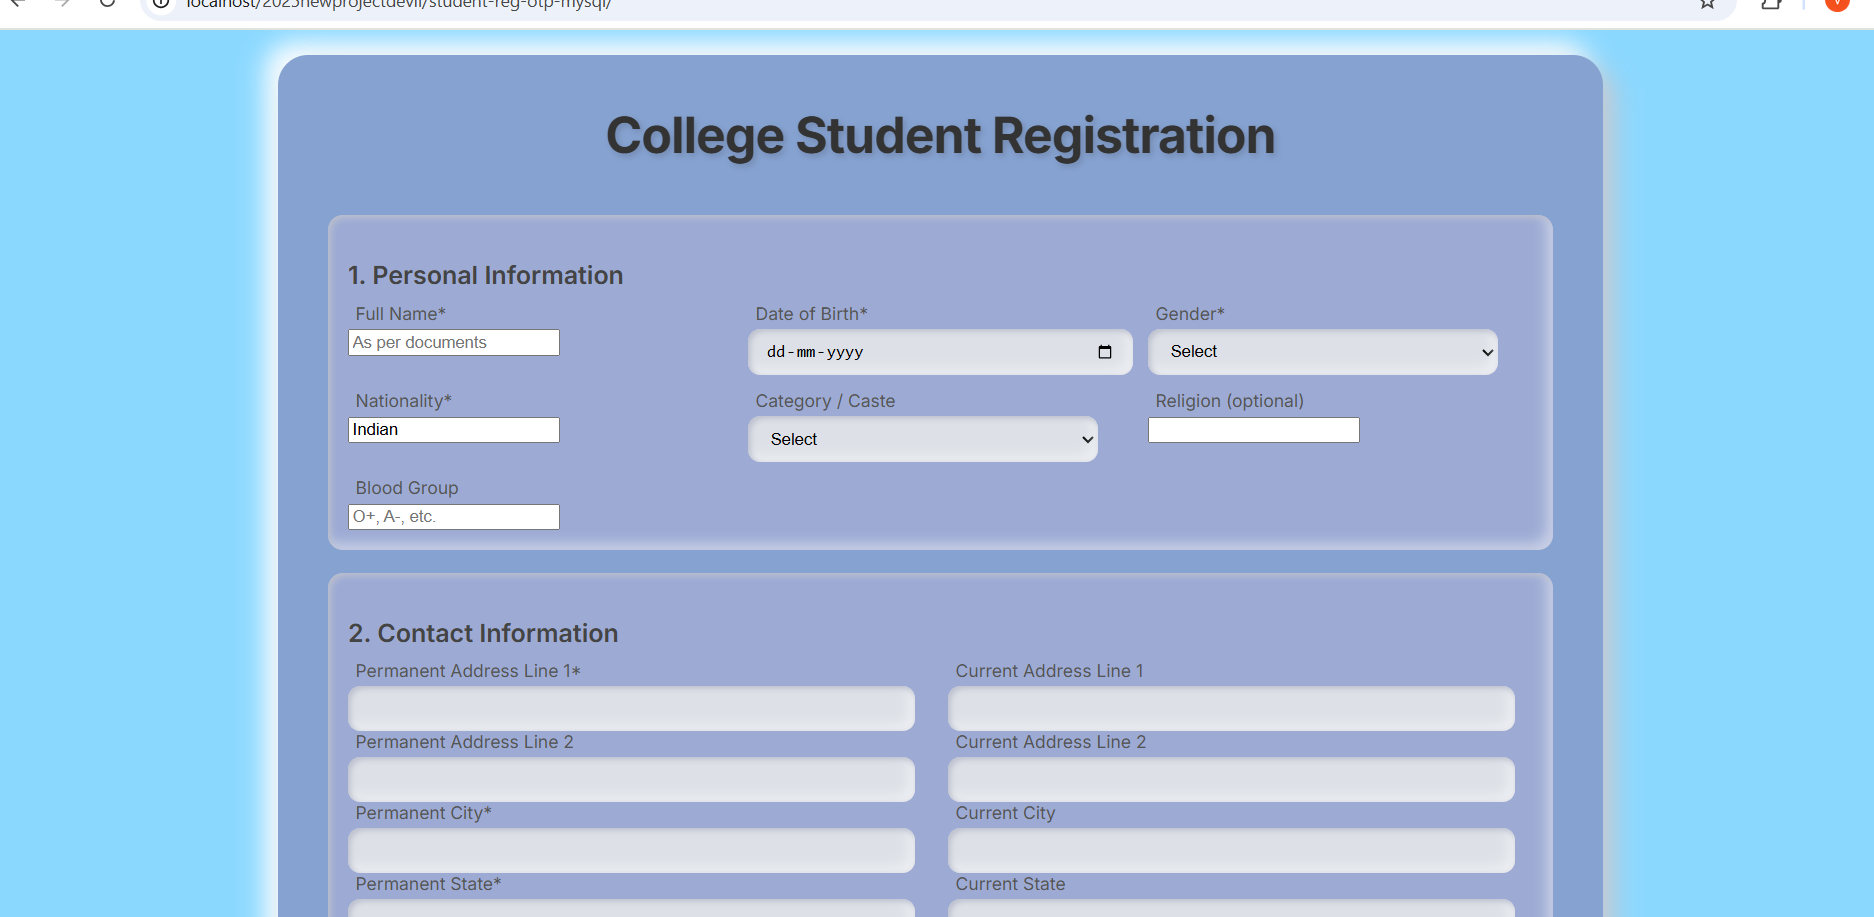Open the Gender select dropdown
Screen dimensions: 1874x917
coord(1322,352)
